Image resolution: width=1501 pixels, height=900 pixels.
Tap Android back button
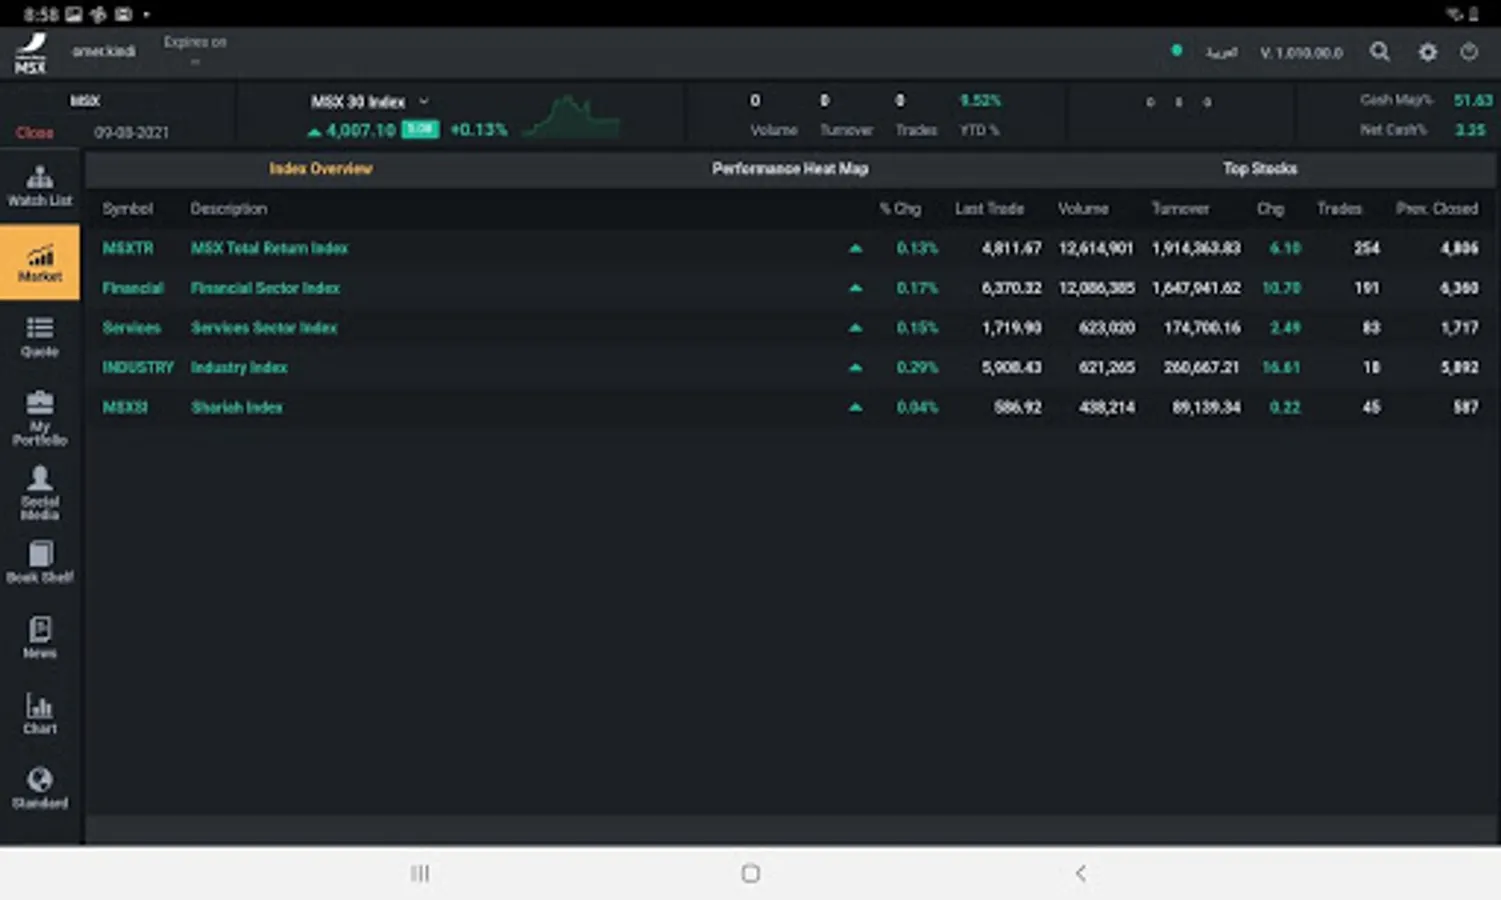coord(1081,873)
